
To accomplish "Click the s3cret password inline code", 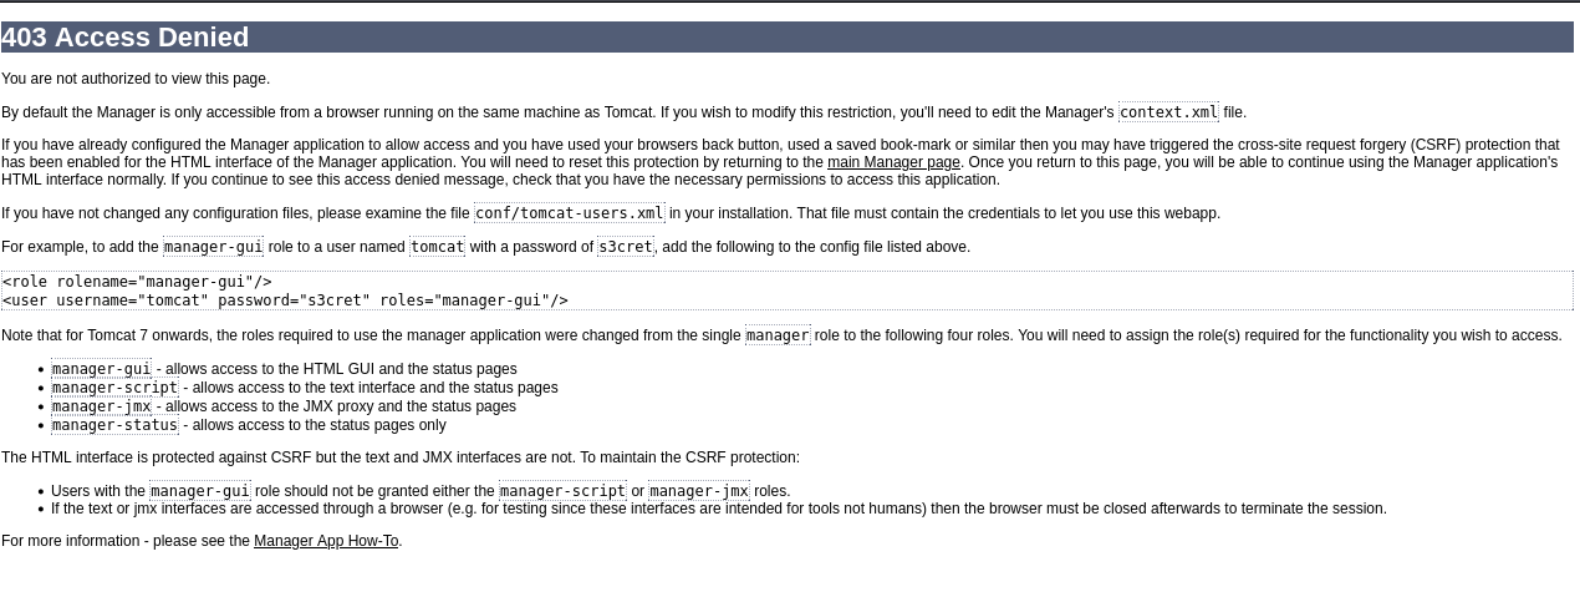I will pyautogui.click(x=625, y=246).
